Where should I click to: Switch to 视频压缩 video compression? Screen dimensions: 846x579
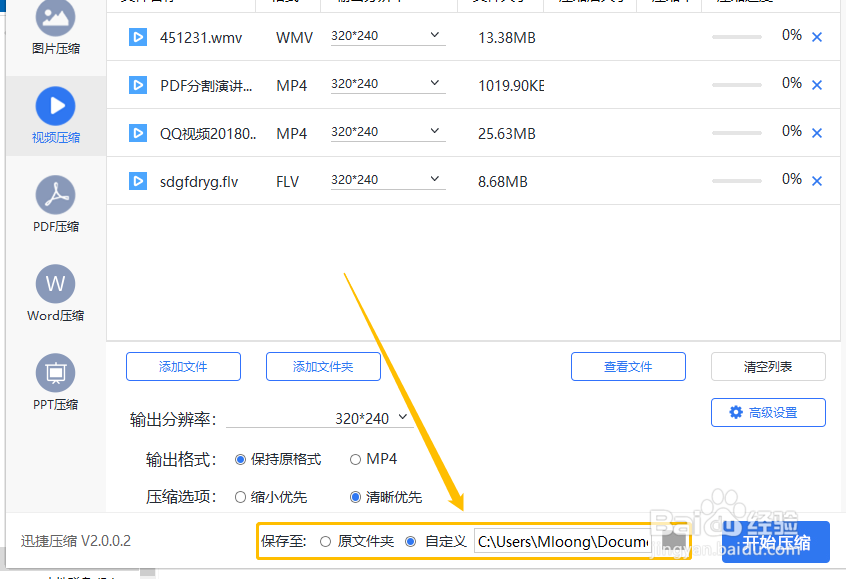(56, 115)
